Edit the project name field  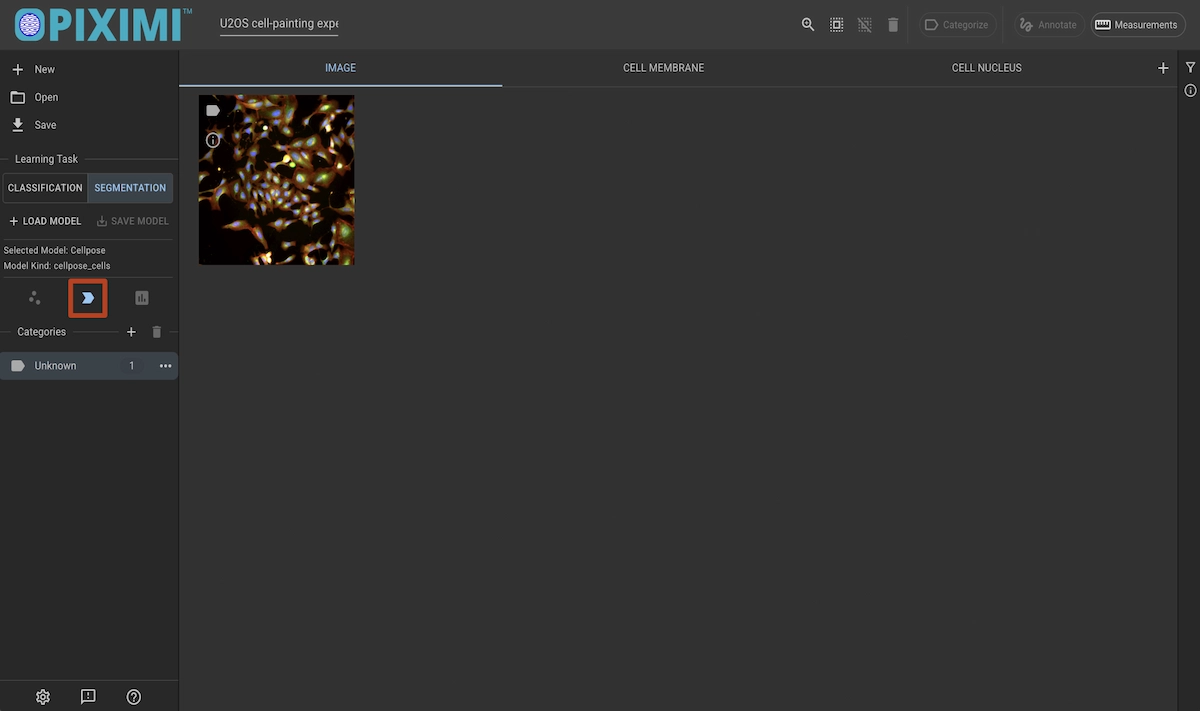pyautogui.click(x=280, y=24)
